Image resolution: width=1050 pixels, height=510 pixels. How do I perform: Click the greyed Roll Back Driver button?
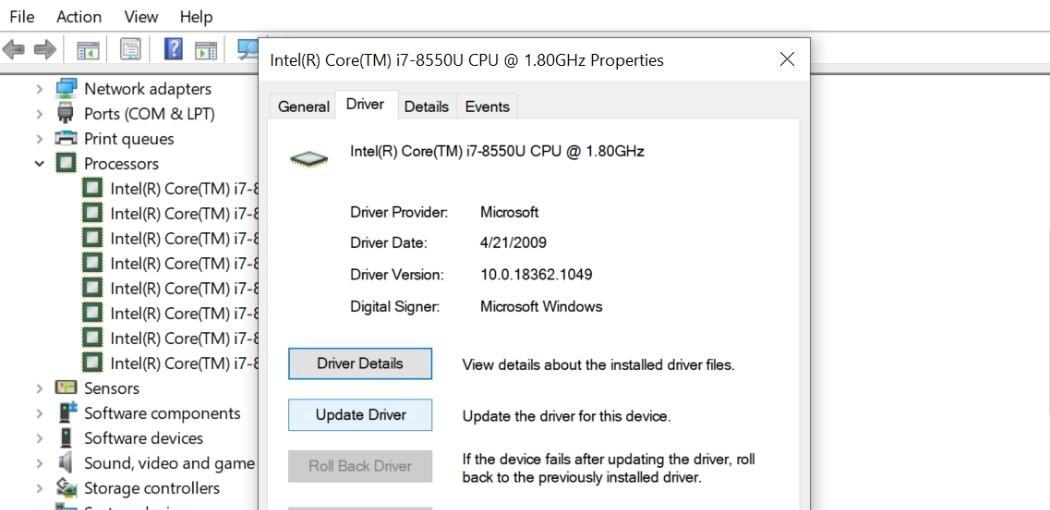pos(360,466)
